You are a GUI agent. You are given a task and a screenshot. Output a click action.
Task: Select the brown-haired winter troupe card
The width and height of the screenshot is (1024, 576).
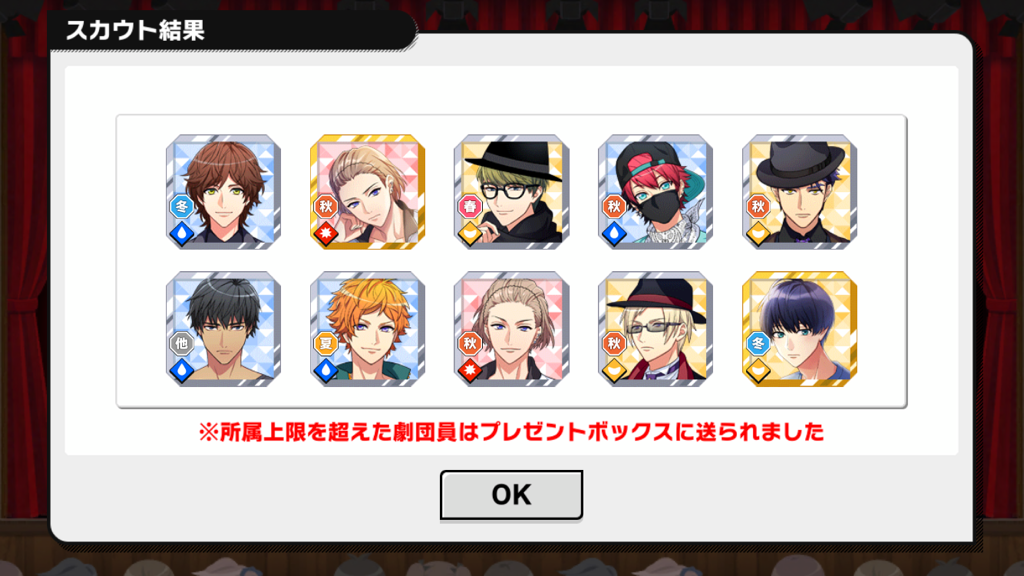coord(223,192)
